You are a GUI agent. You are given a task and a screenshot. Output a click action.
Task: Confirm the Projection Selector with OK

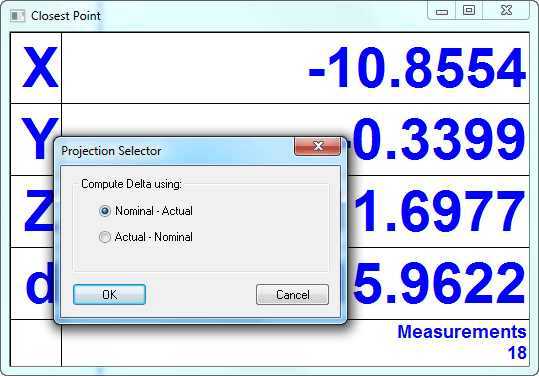click(109, 295)
